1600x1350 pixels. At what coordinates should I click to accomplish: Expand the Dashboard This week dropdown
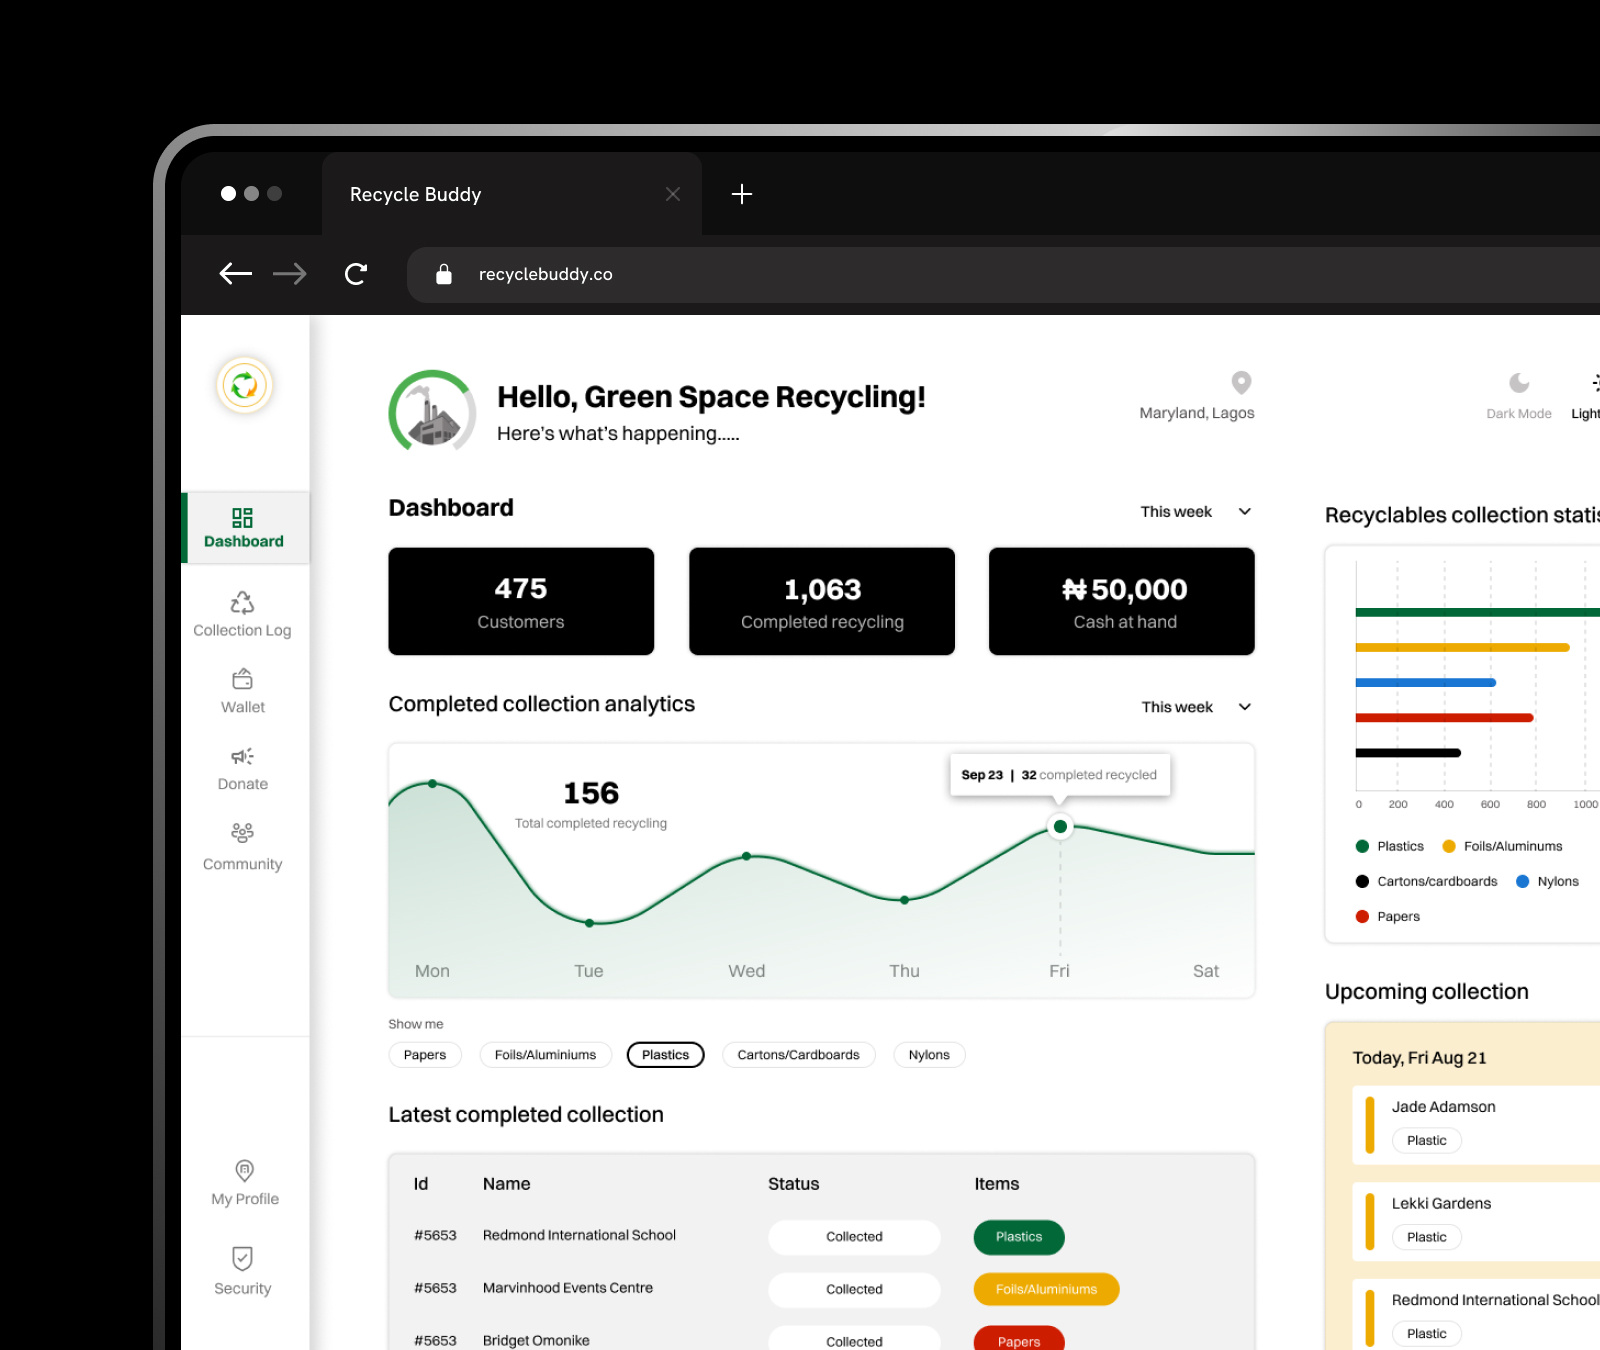click(1196, 512)
